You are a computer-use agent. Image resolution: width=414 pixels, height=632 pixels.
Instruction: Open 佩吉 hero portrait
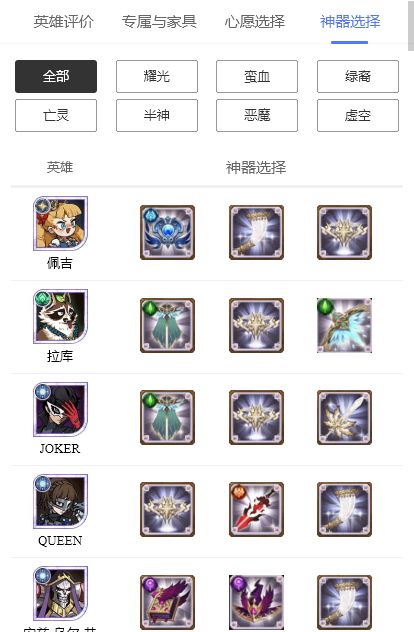point(60,223)
